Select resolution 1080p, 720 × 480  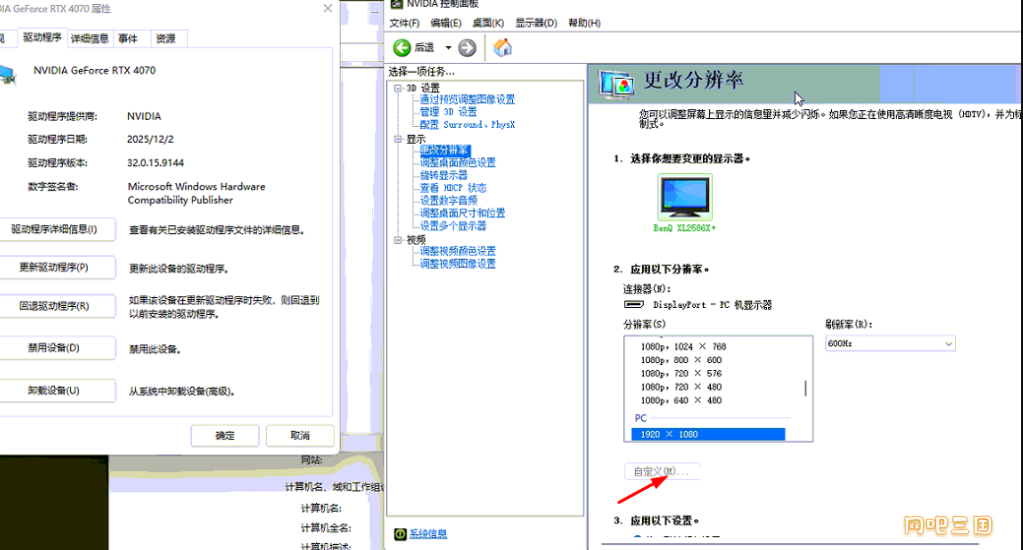click(681, 387)
